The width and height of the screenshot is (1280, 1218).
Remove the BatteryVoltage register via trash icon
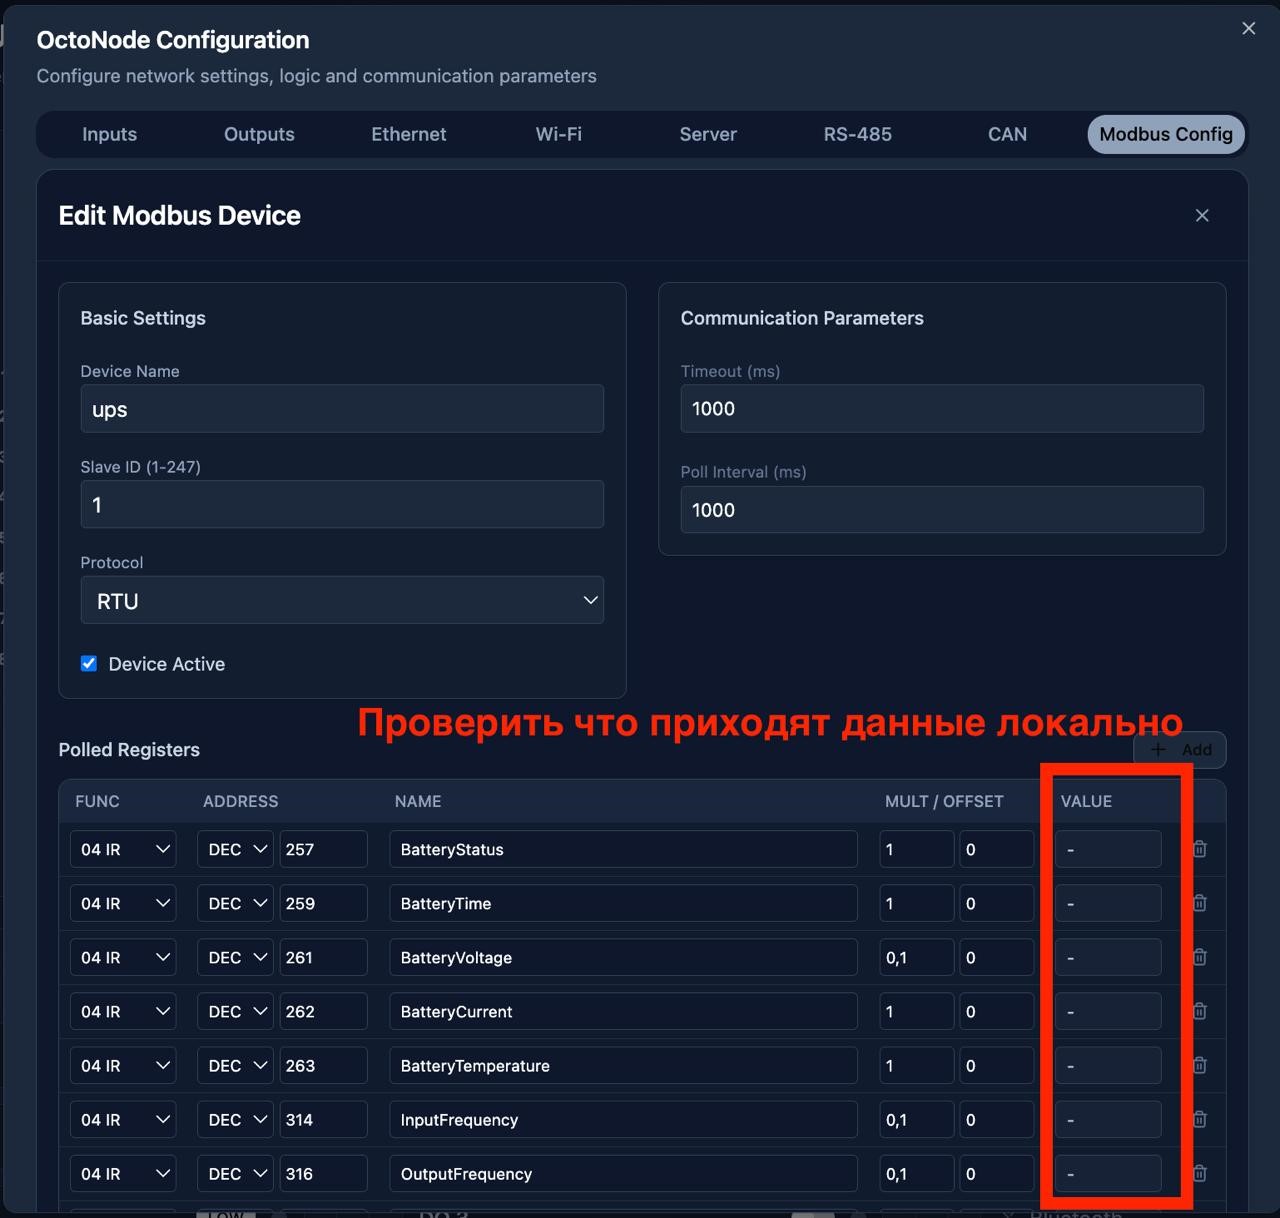1200,957
